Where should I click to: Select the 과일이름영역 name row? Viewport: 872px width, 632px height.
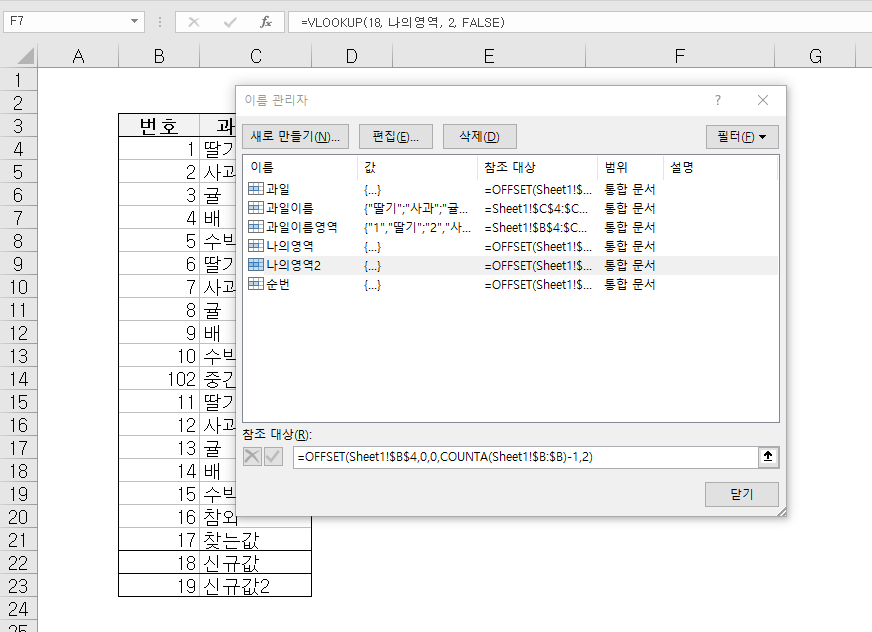point(510,228)
